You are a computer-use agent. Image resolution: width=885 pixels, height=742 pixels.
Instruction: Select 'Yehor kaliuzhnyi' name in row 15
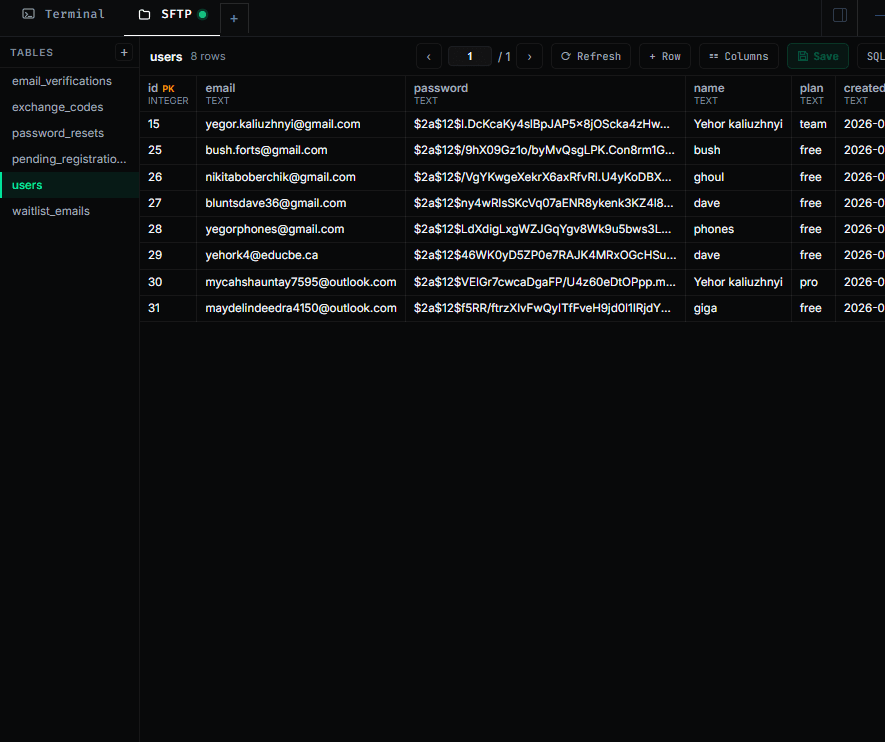coord(738,124)
